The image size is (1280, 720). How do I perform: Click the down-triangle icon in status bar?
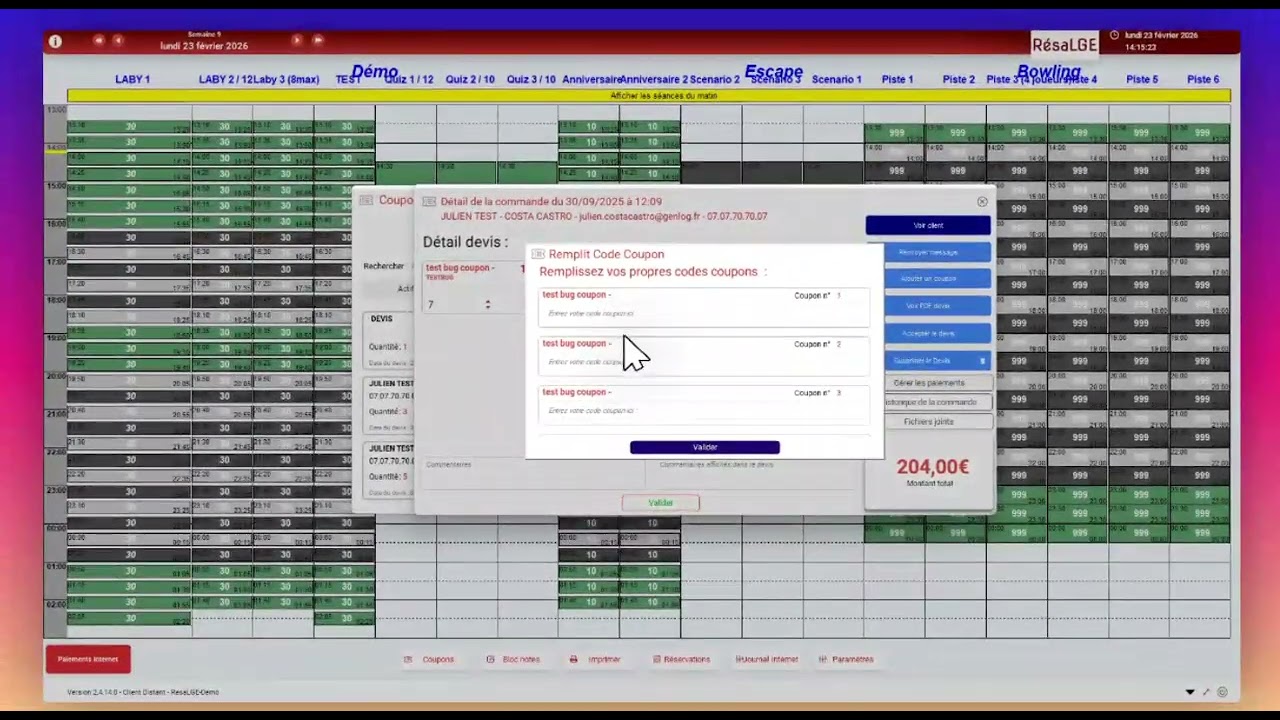1190,692
